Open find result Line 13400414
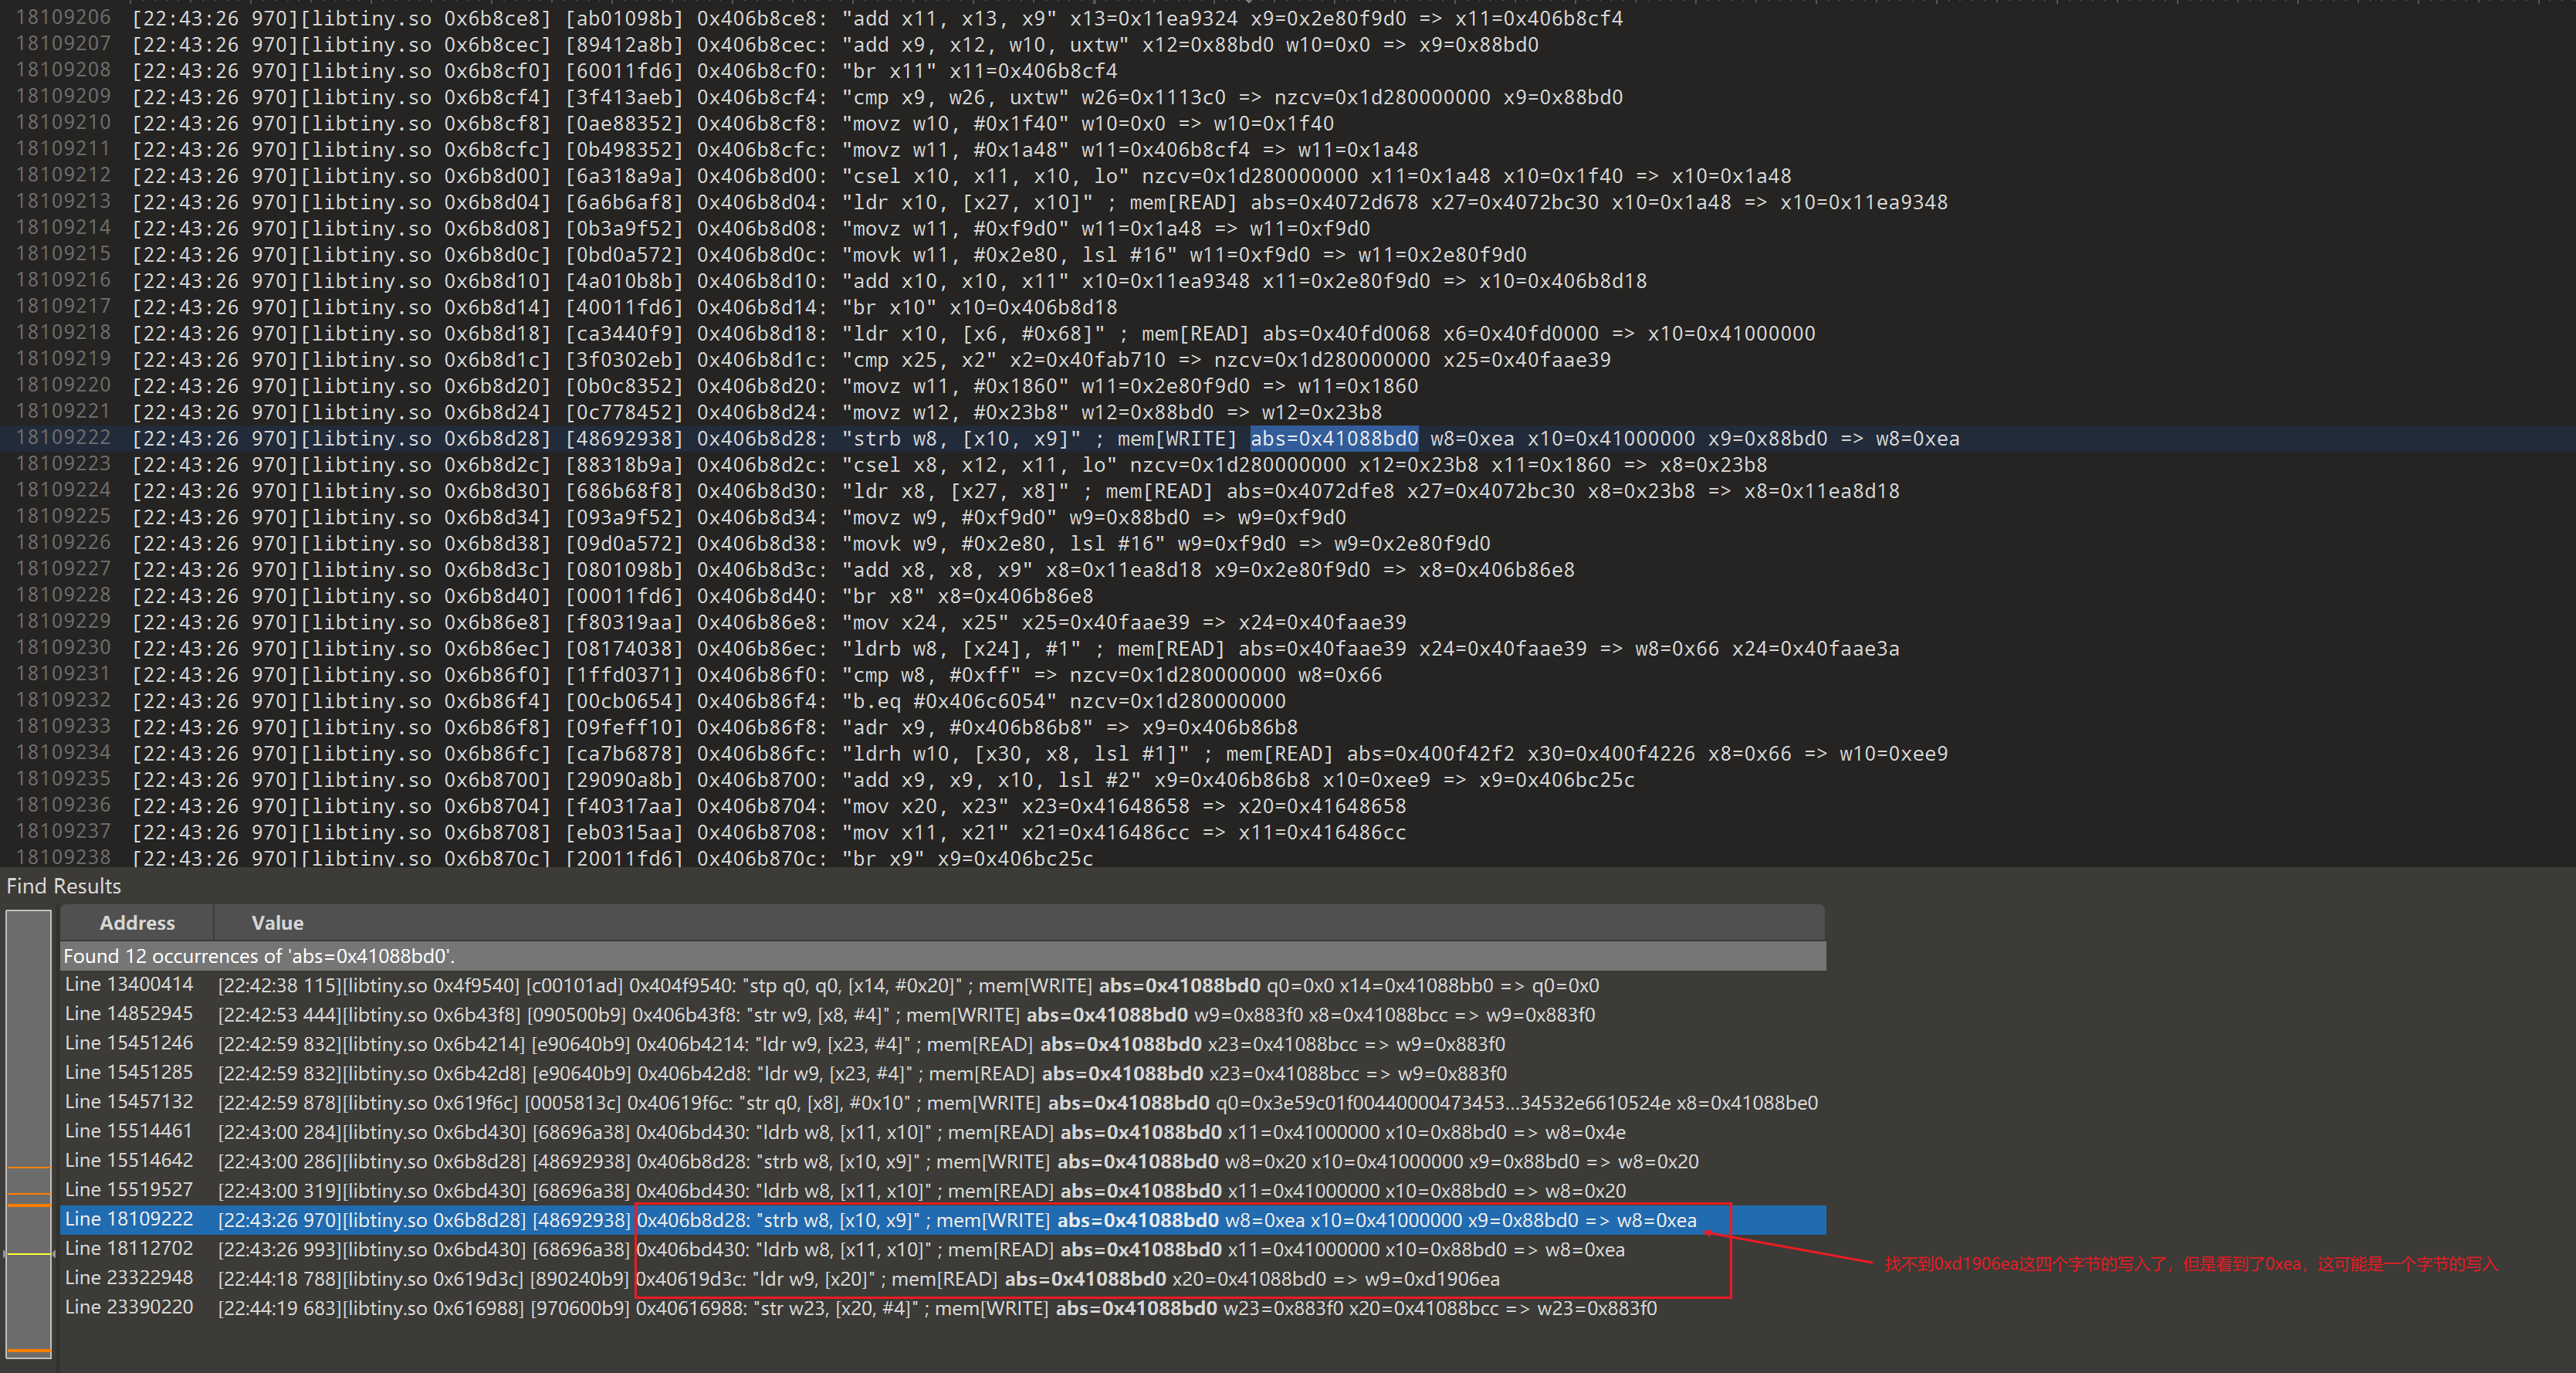The height and width of the screenshot is (1373, 2576). pyautogui.click(x=943, y=985)
